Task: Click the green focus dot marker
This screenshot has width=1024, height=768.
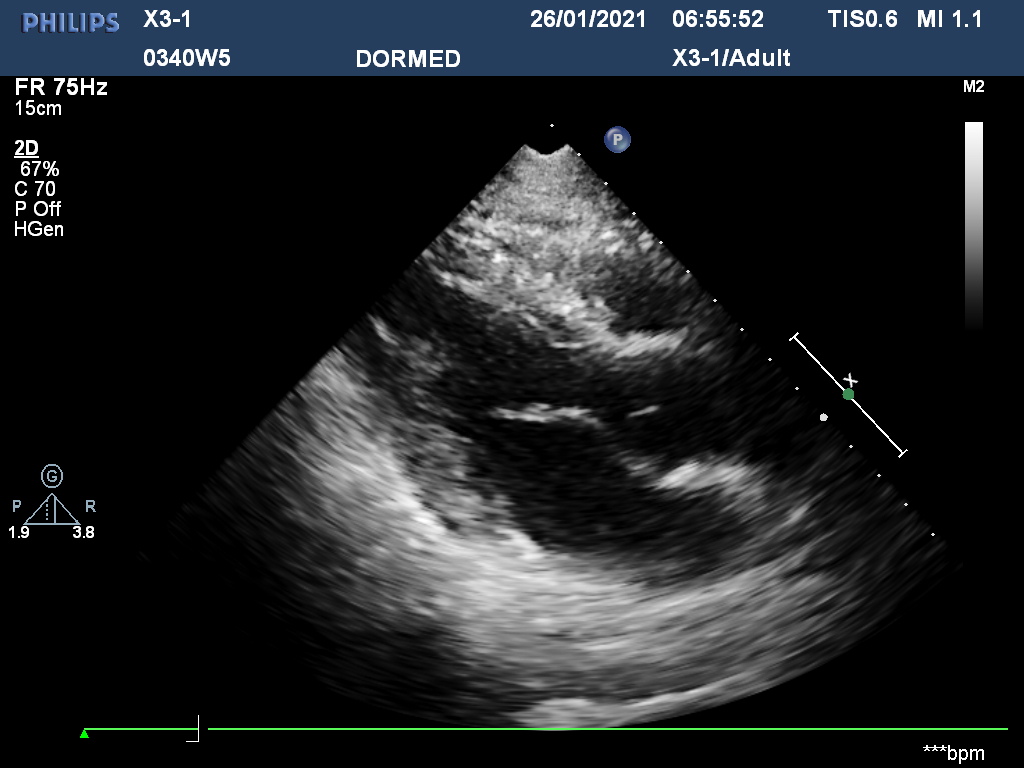Action: (848, 395)
